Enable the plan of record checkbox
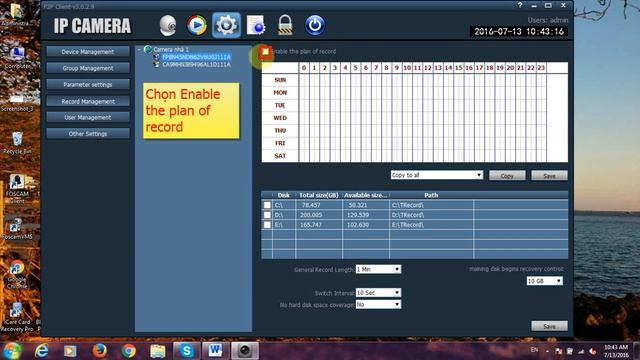640x360 pixels. pyautogui.click(x=265, y=51)
